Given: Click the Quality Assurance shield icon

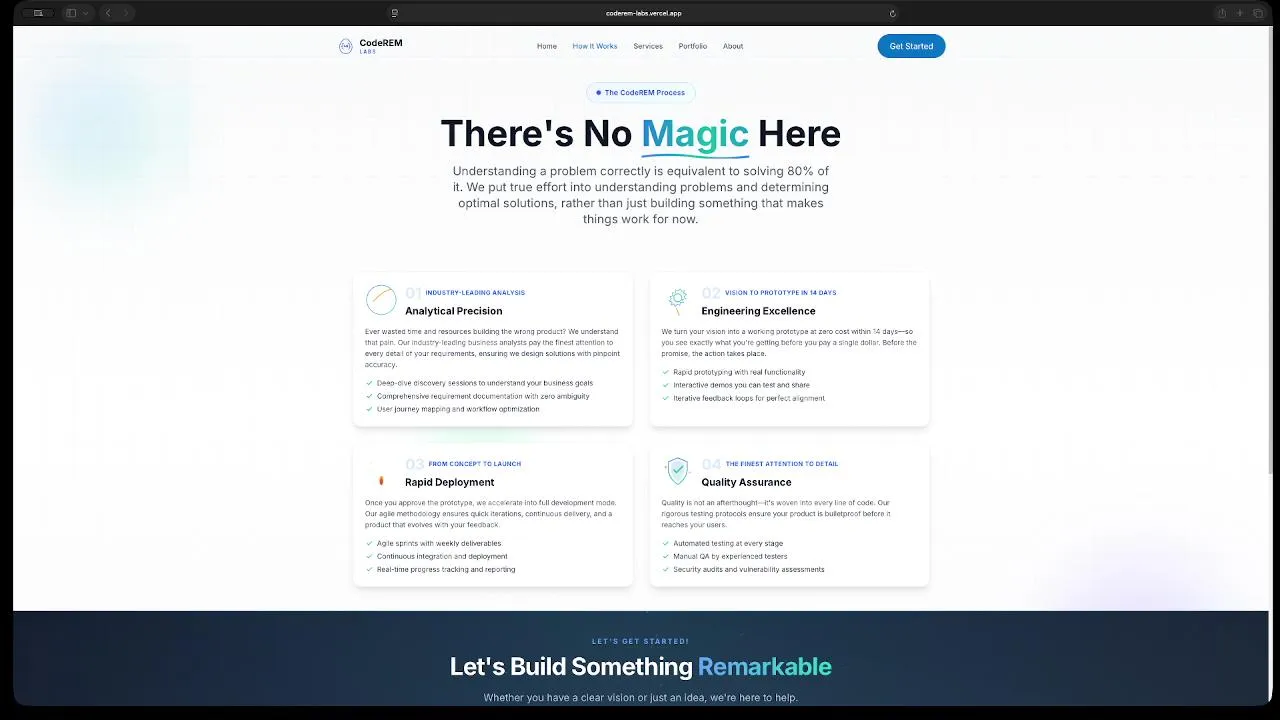Looking at the screenshot, I should point(678,470).
